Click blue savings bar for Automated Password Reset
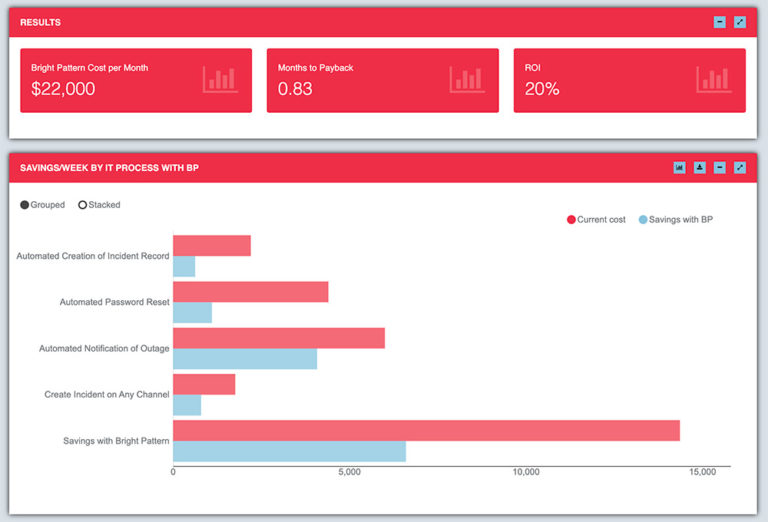 pos(192,312)
